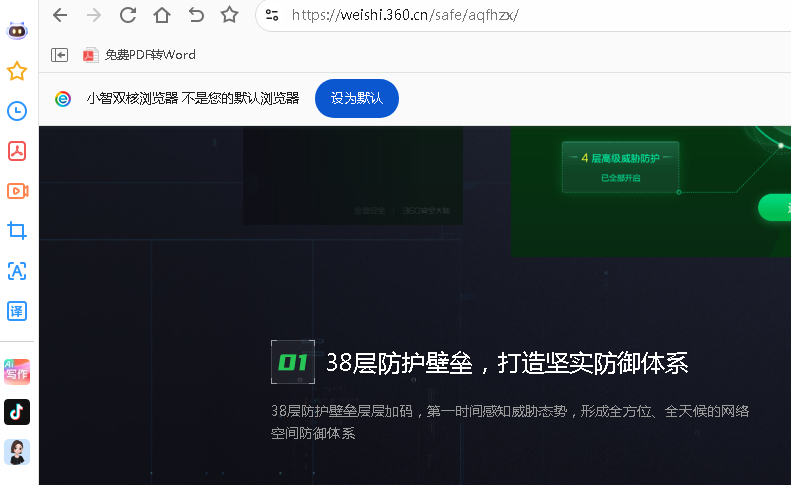View site information in the address bar
The width and height of the screenshot is (791, 485).
[x=272, y=15]
